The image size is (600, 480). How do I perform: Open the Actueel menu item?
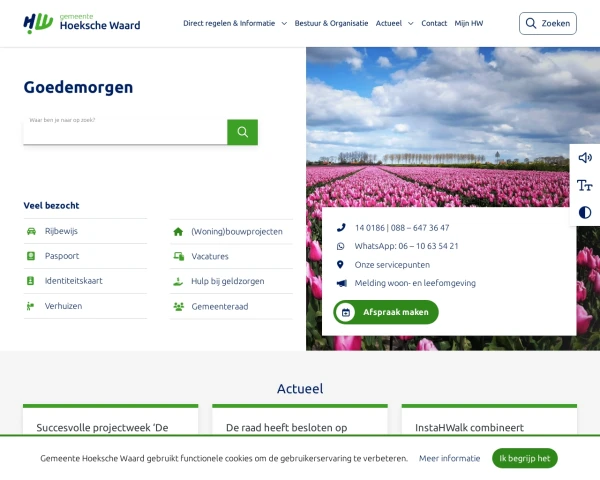click(389, 23)
